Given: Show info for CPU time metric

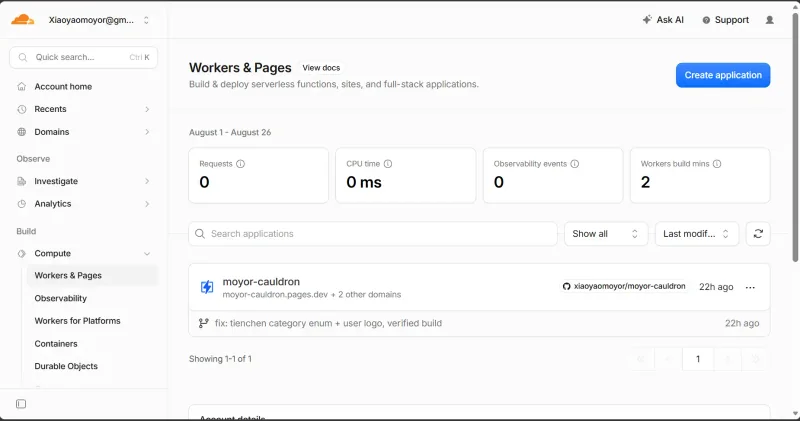Looking at the screenshot, I should (388, 164).
